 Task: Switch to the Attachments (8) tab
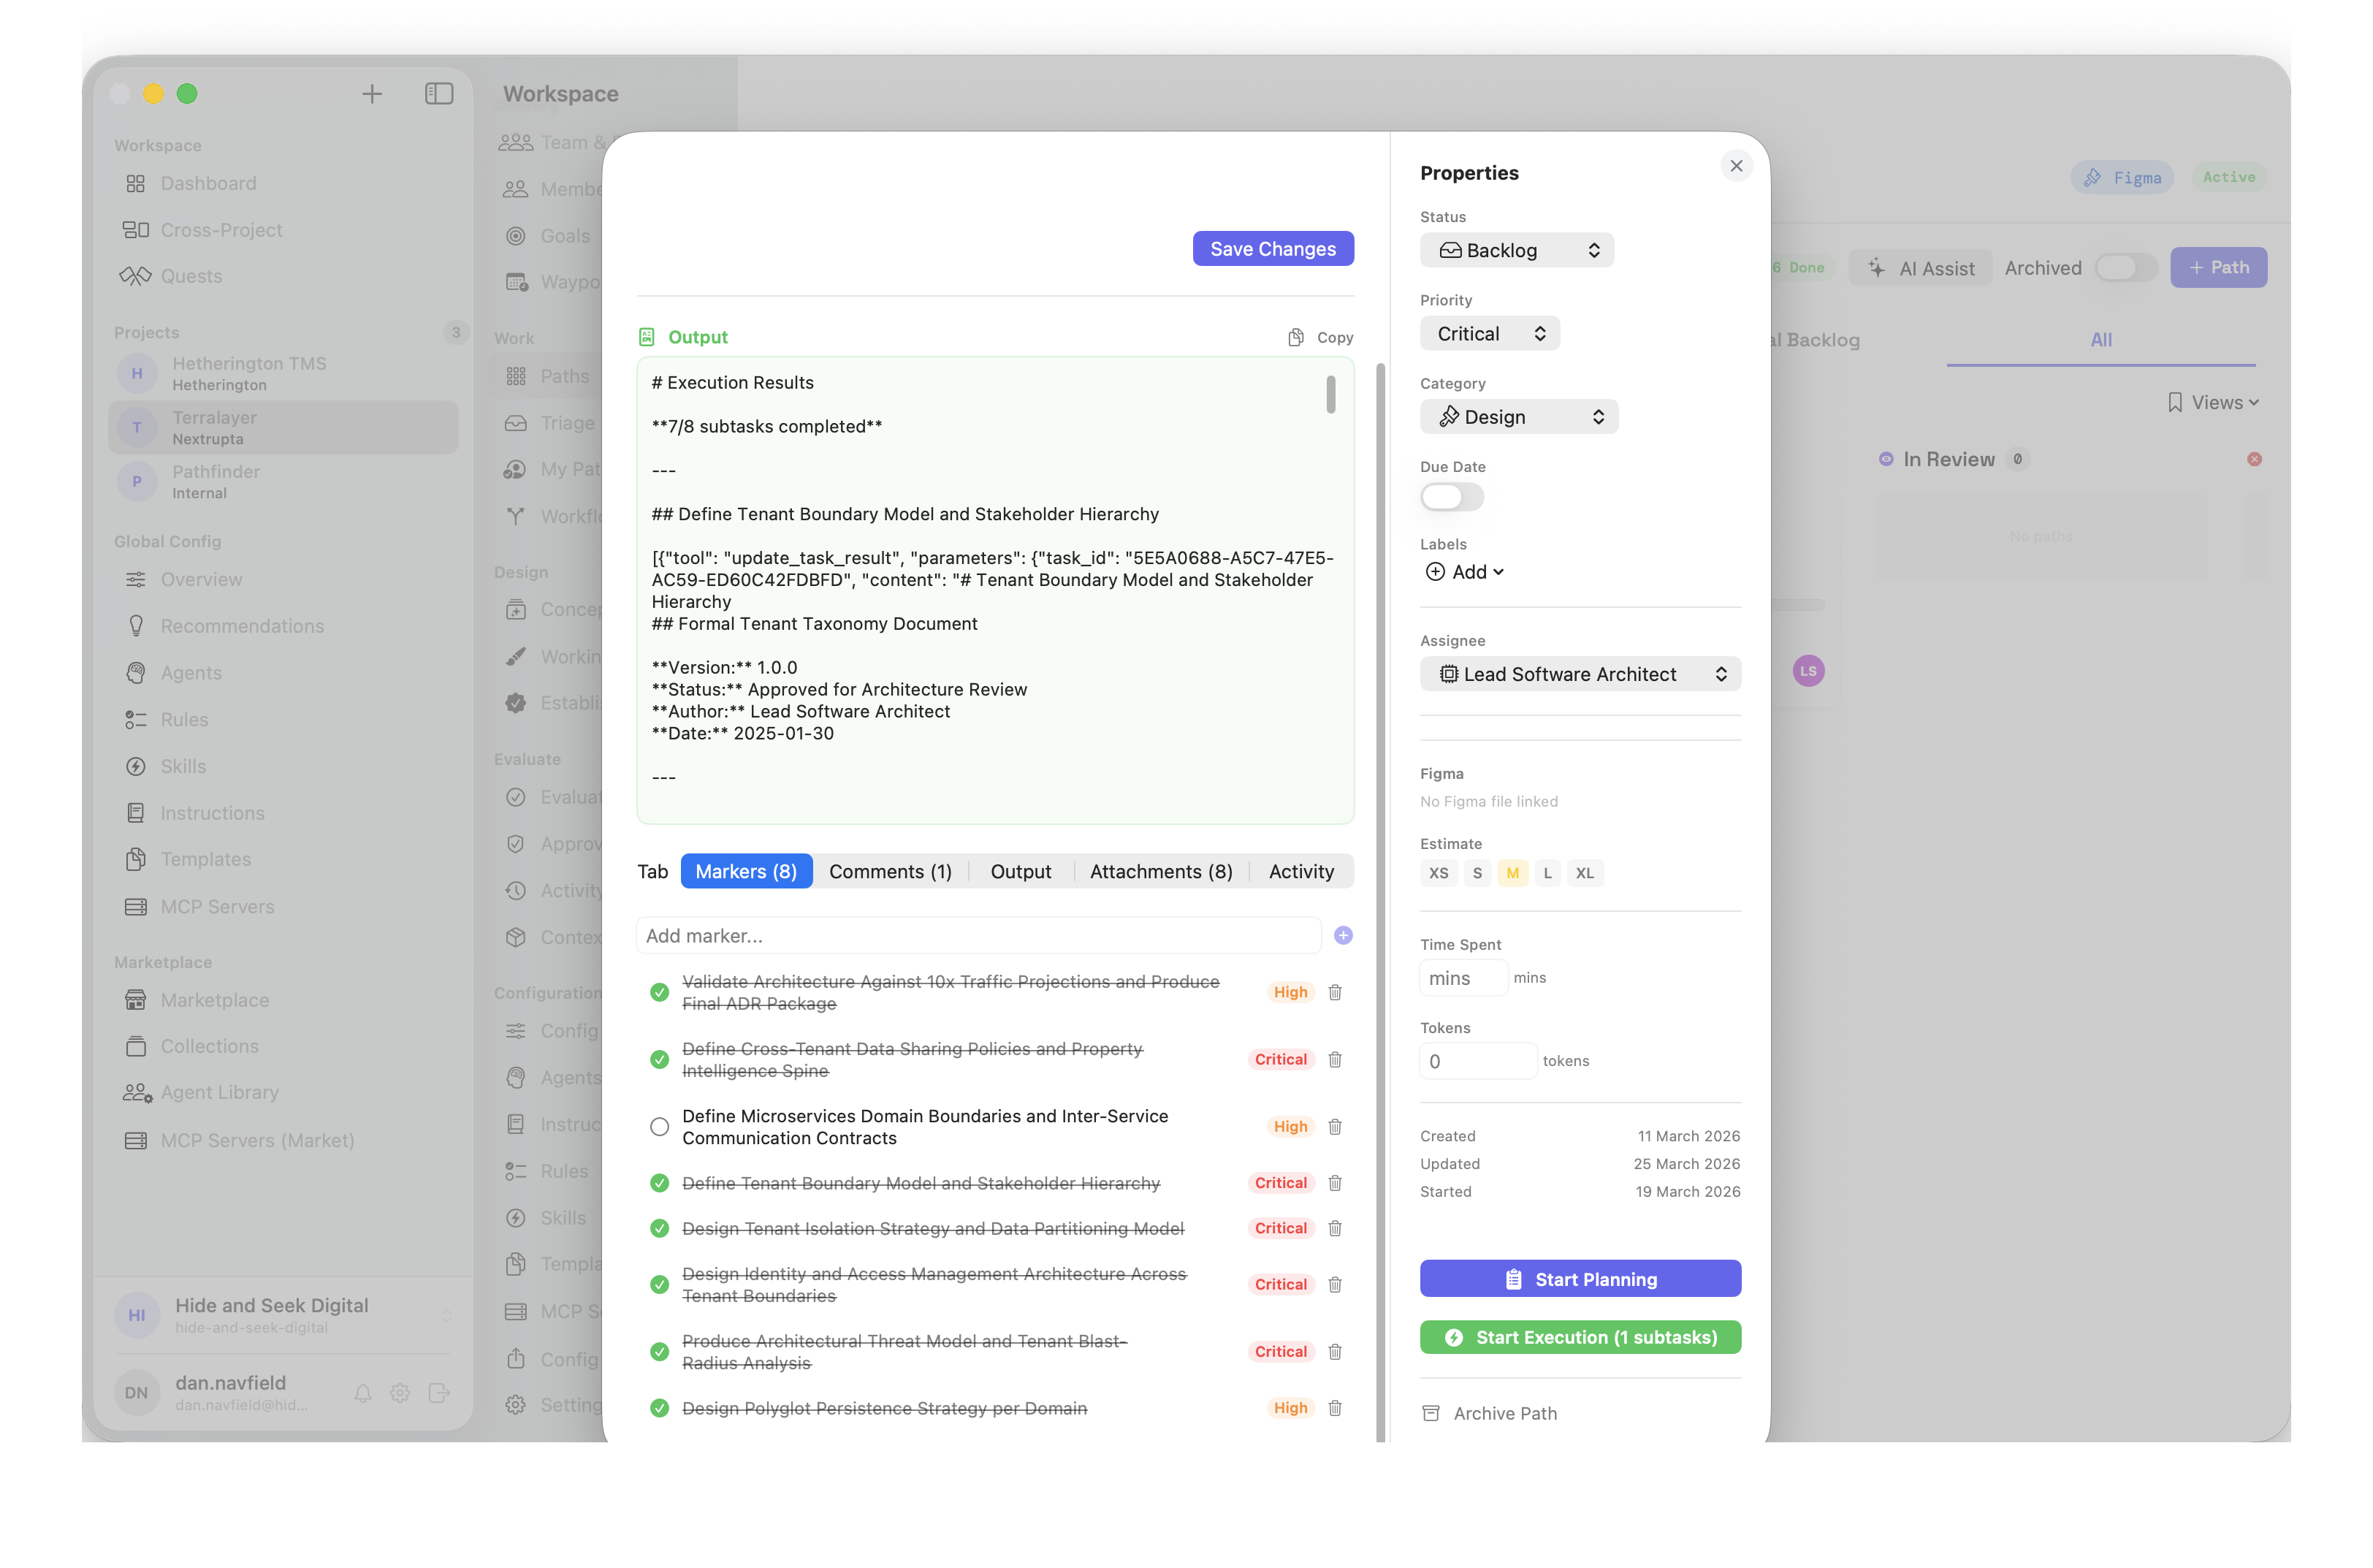click(1160, 871)
